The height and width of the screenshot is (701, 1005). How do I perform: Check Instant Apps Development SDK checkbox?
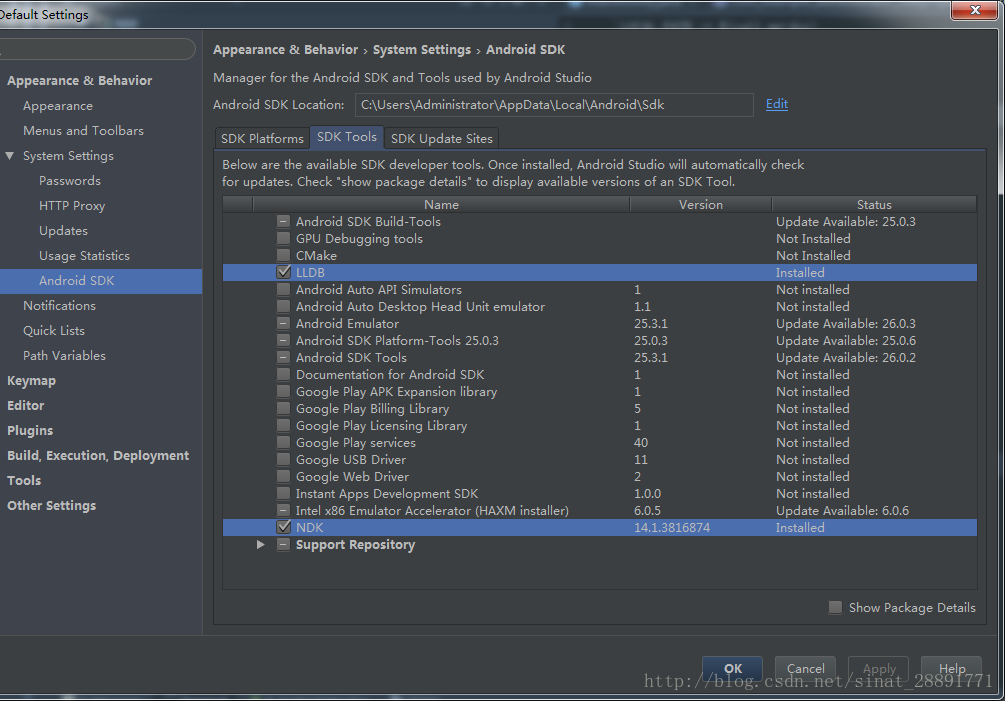point(283,493)
